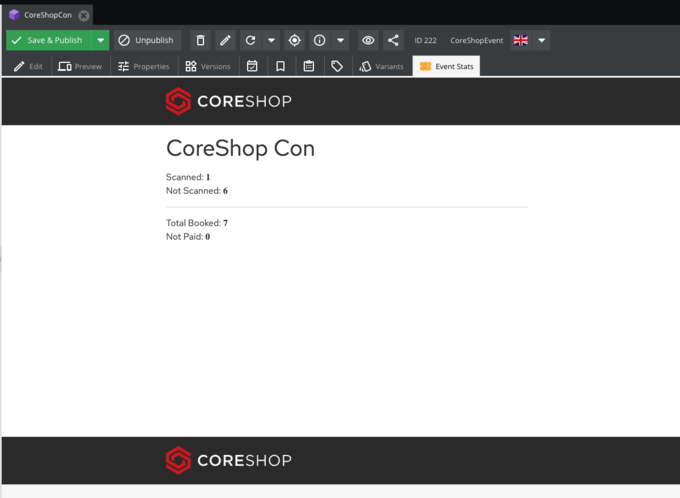Click the 'Not Paid: 0' text
The width and height of the screenshot is (680, 498).
(x=188, y=237)
